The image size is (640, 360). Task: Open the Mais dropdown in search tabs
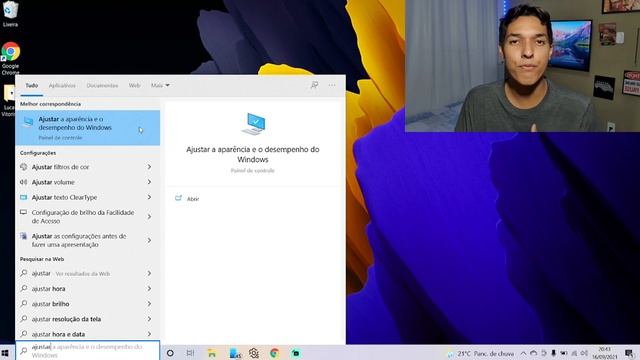click(x=160, y=85)
